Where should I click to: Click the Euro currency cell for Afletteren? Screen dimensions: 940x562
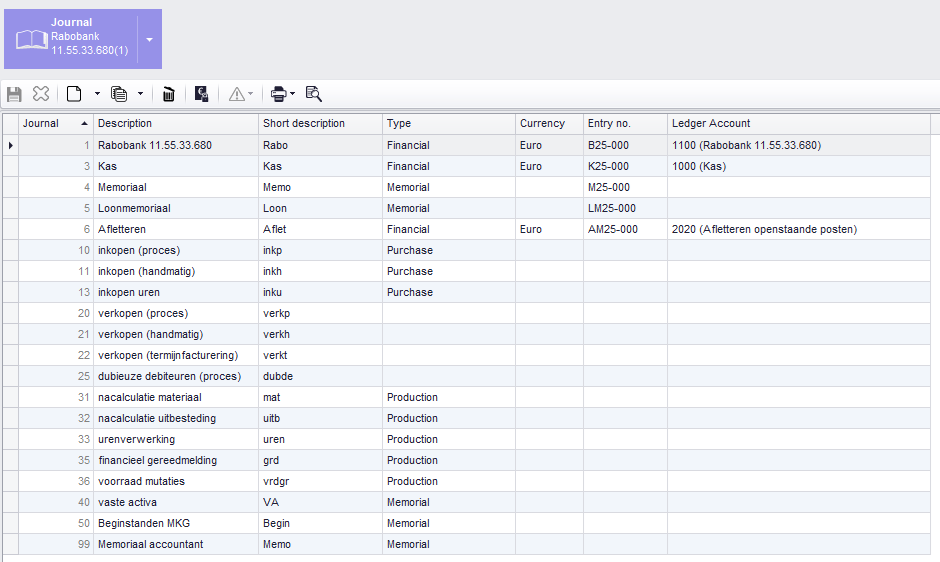click(550, 229)
